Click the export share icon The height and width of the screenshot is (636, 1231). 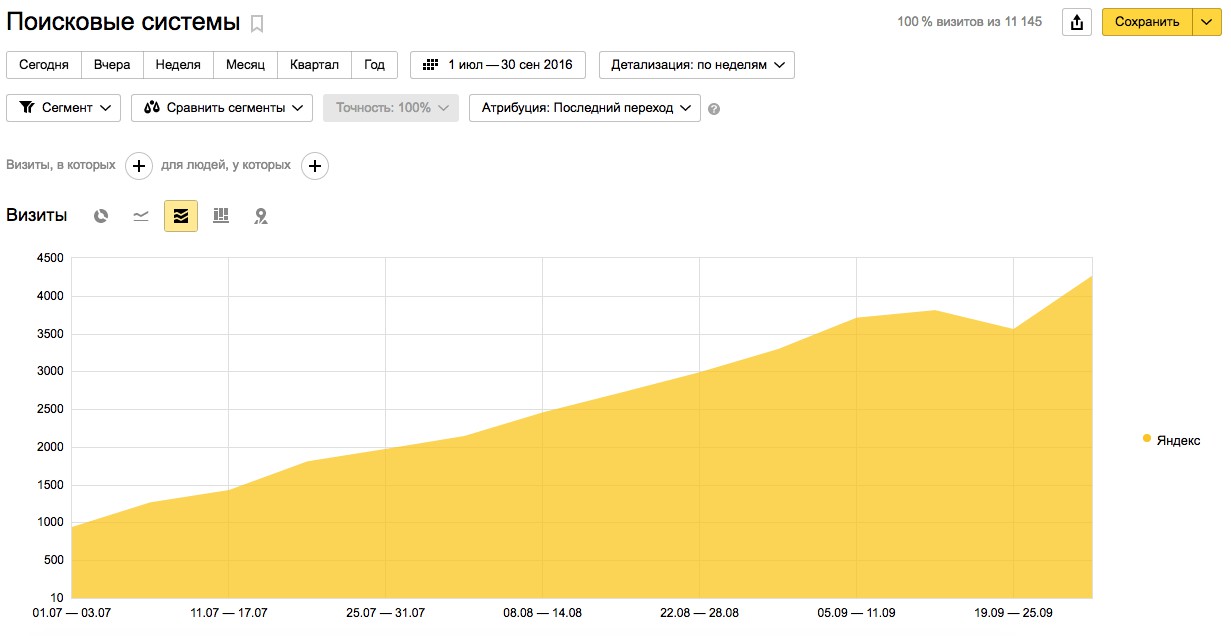point(1076,22)
